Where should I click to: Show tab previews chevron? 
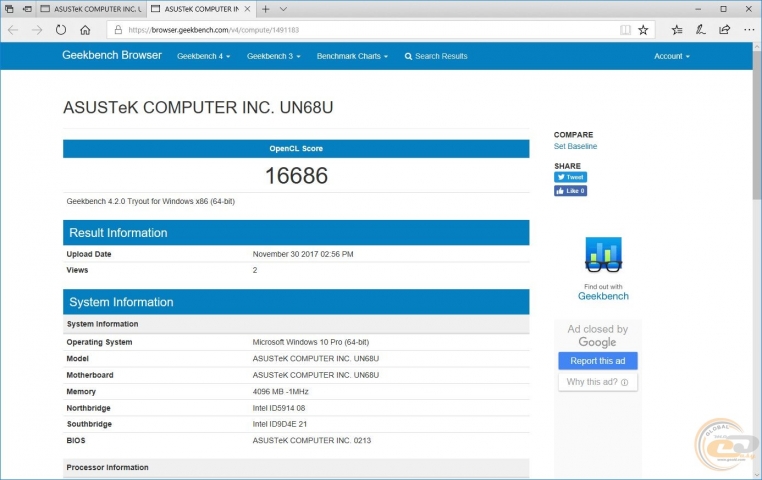(x=283, y=9)
